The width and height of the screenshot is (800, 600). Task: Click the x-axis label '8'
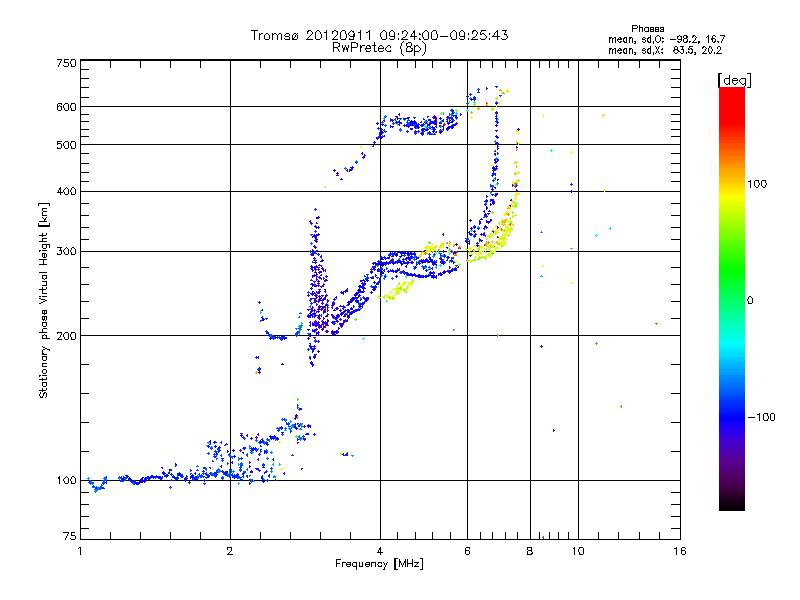pyautogui.click(x=530, y=551)
